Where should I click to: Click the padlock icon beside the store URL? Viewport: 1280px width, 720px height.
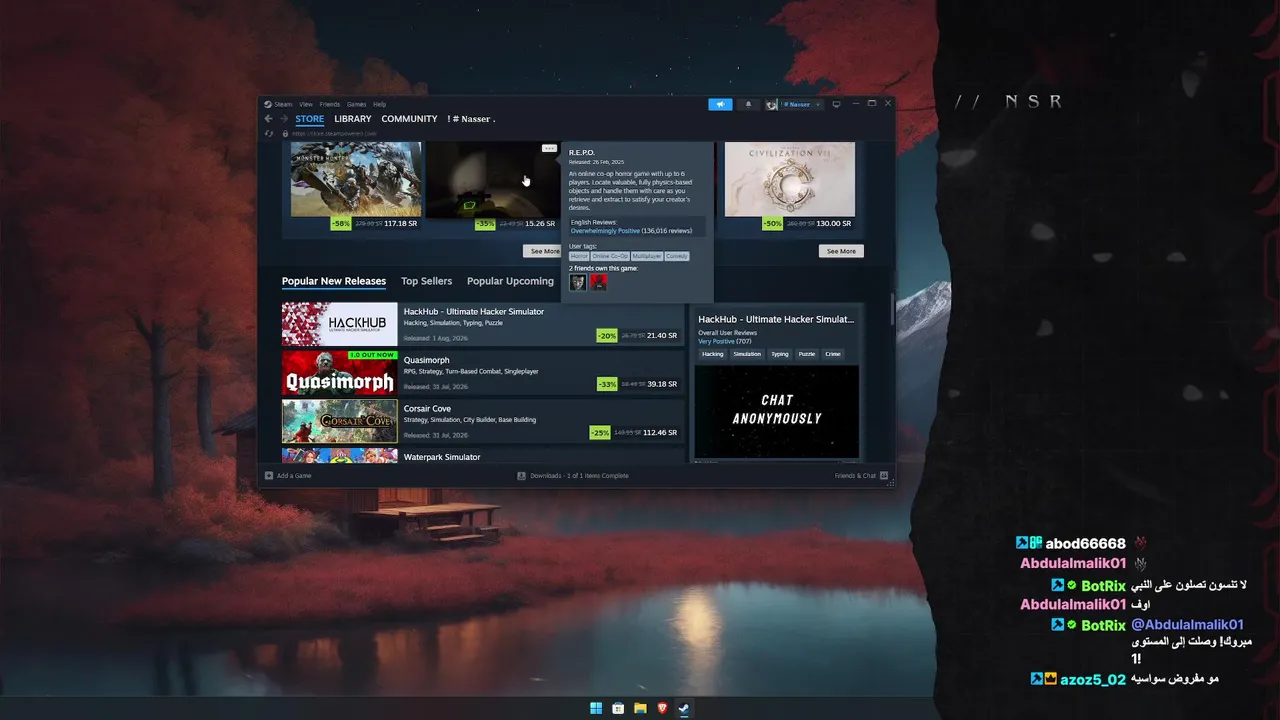285,133
